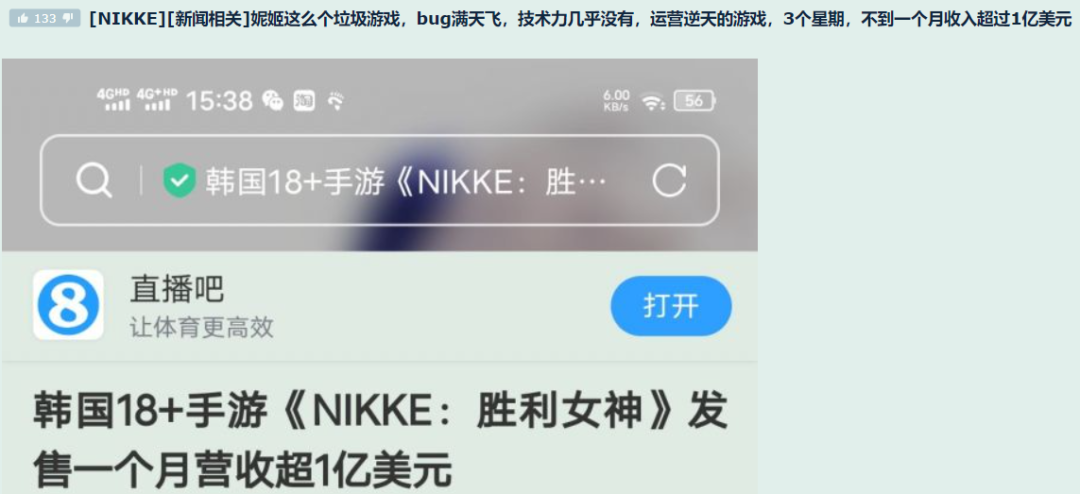Click the 15:38 clock
1080x494 pixels.
(219, 101)
